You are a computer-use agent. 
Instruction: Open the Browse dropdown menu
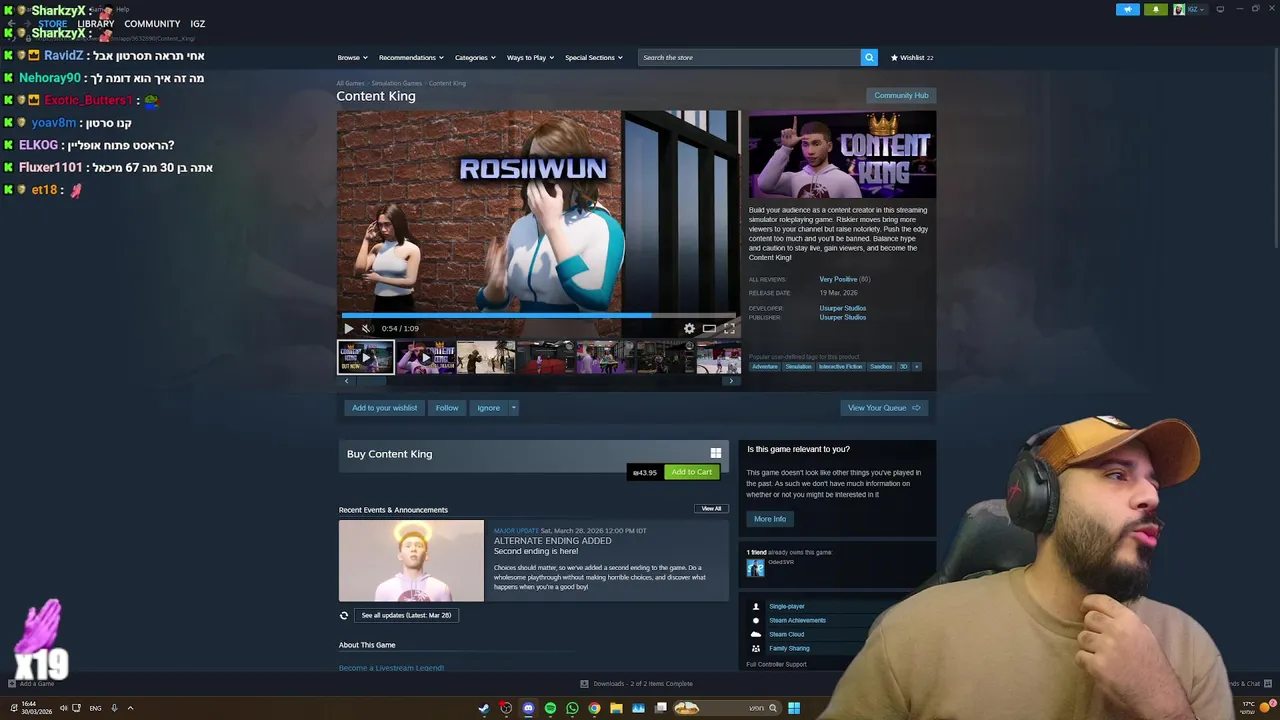(x=352, y=57)
